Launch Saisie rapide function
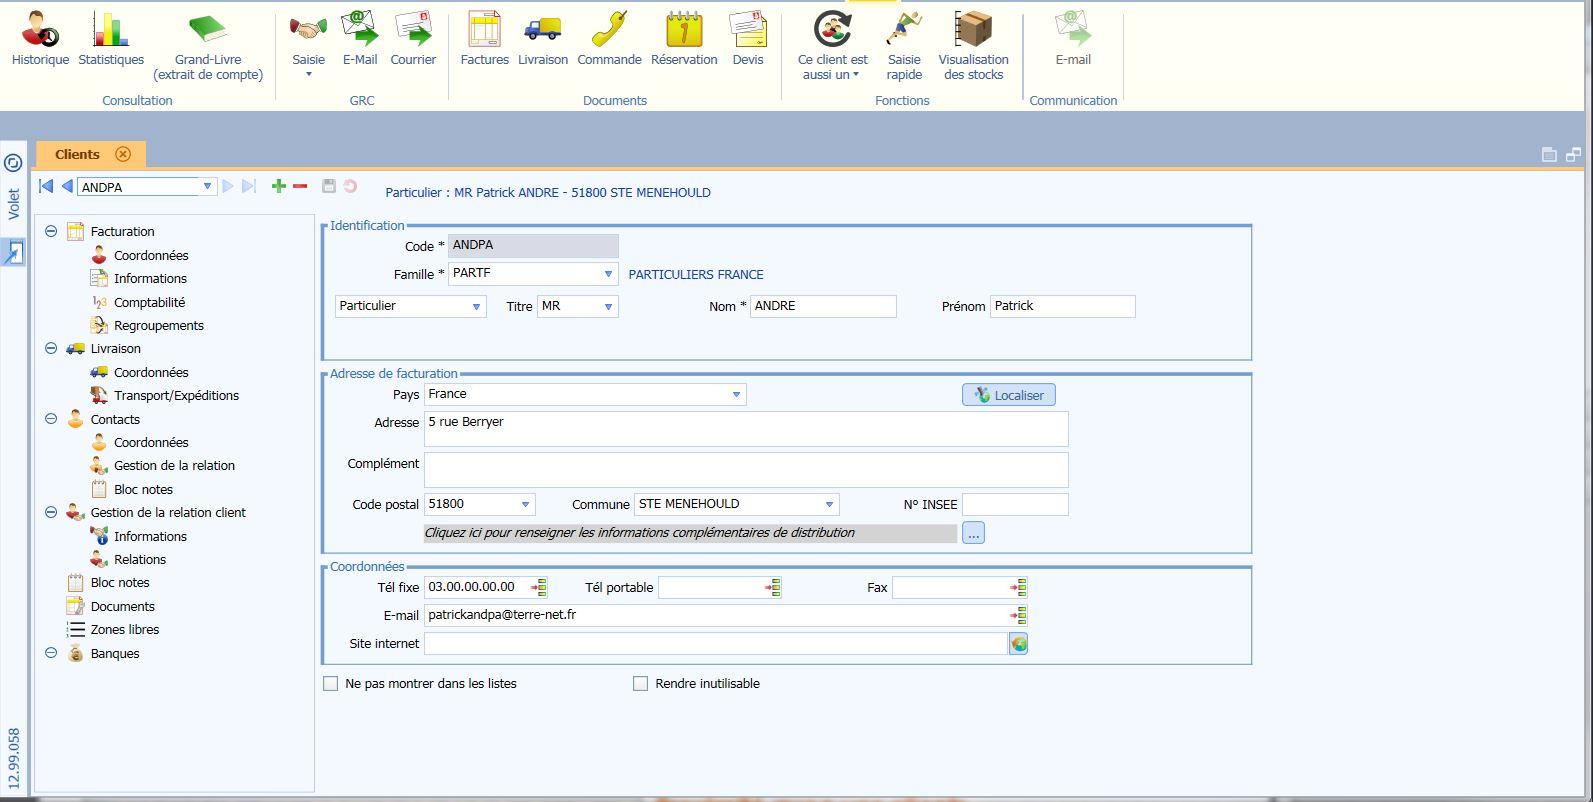This screenshot has height=802, width=1593. point(904,46)
